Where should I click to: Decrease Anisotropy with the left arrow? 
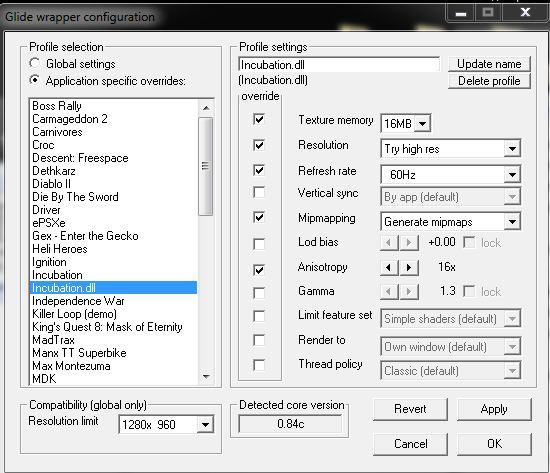389,268
